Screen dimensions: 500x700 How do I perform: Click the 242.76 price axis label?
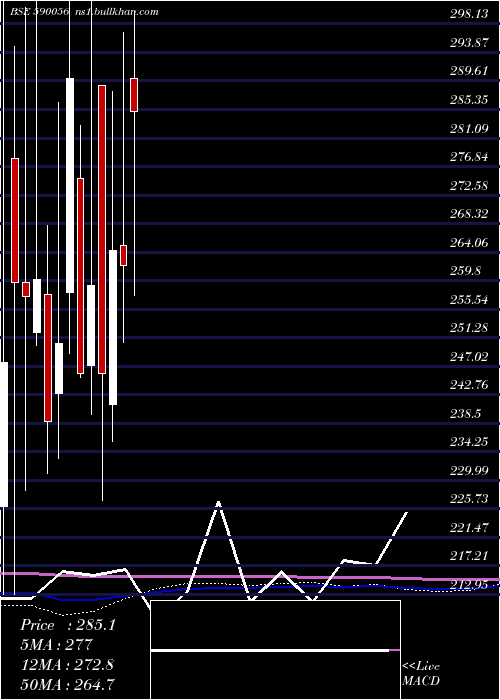tap(469, 385)
